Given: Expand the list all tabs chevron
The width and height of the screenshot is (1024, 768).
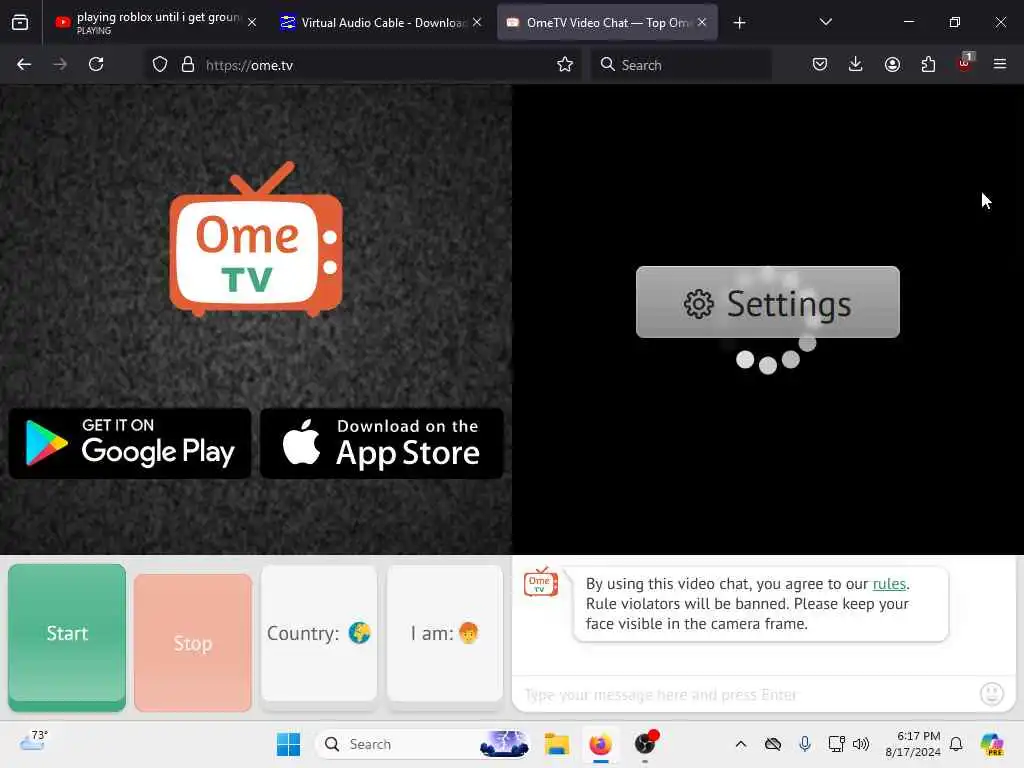Looking at the screenshot, I should 825,22.
